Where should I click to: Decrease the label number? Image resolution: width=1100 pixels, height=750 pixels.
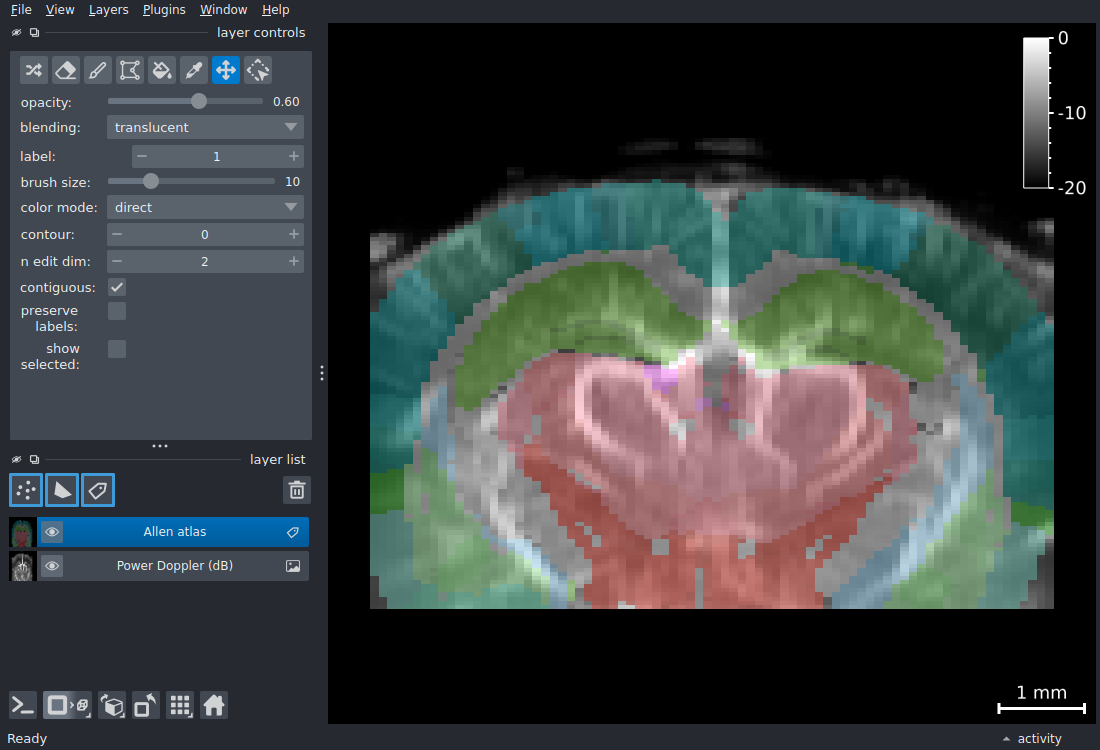142,156
